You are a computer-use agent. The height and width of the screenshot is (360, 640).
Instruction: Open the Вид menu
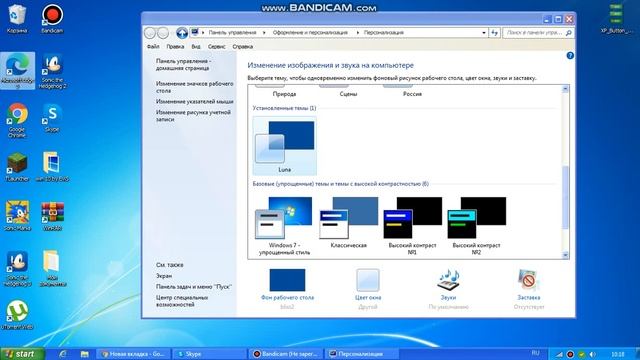(x=196, y=47)
